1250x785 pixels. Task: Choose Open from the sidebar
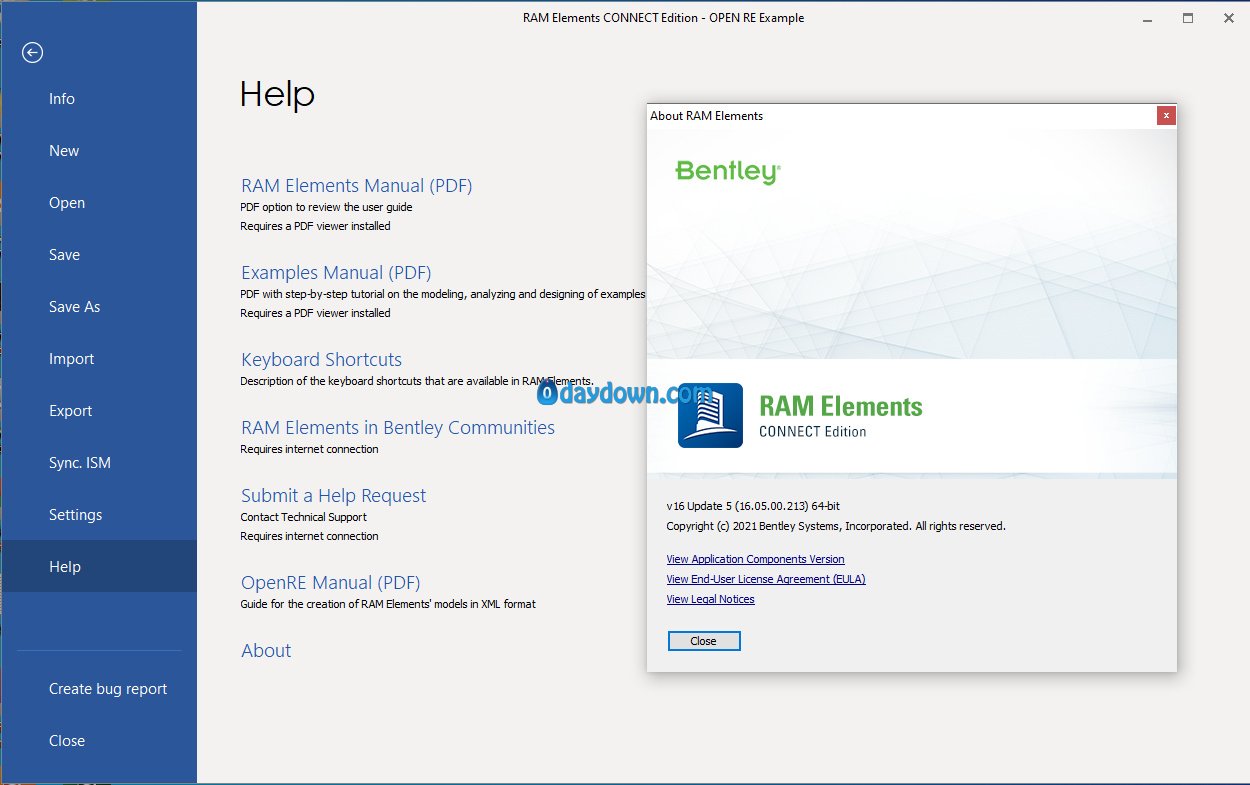pos(99,203)
